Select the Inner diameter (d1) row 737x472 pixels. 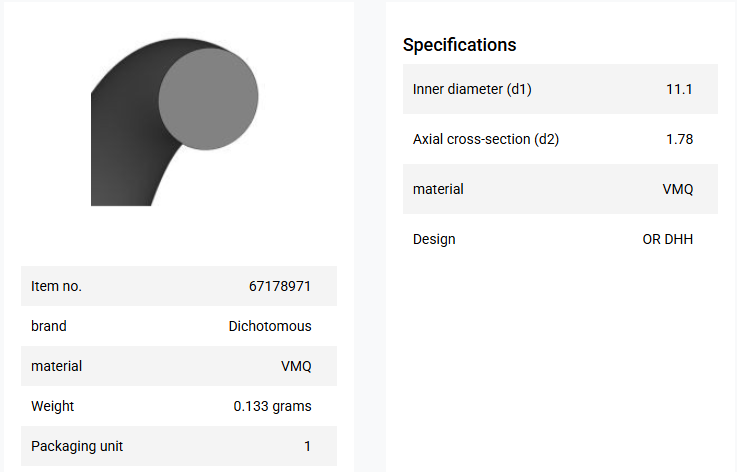click(560, 89)
